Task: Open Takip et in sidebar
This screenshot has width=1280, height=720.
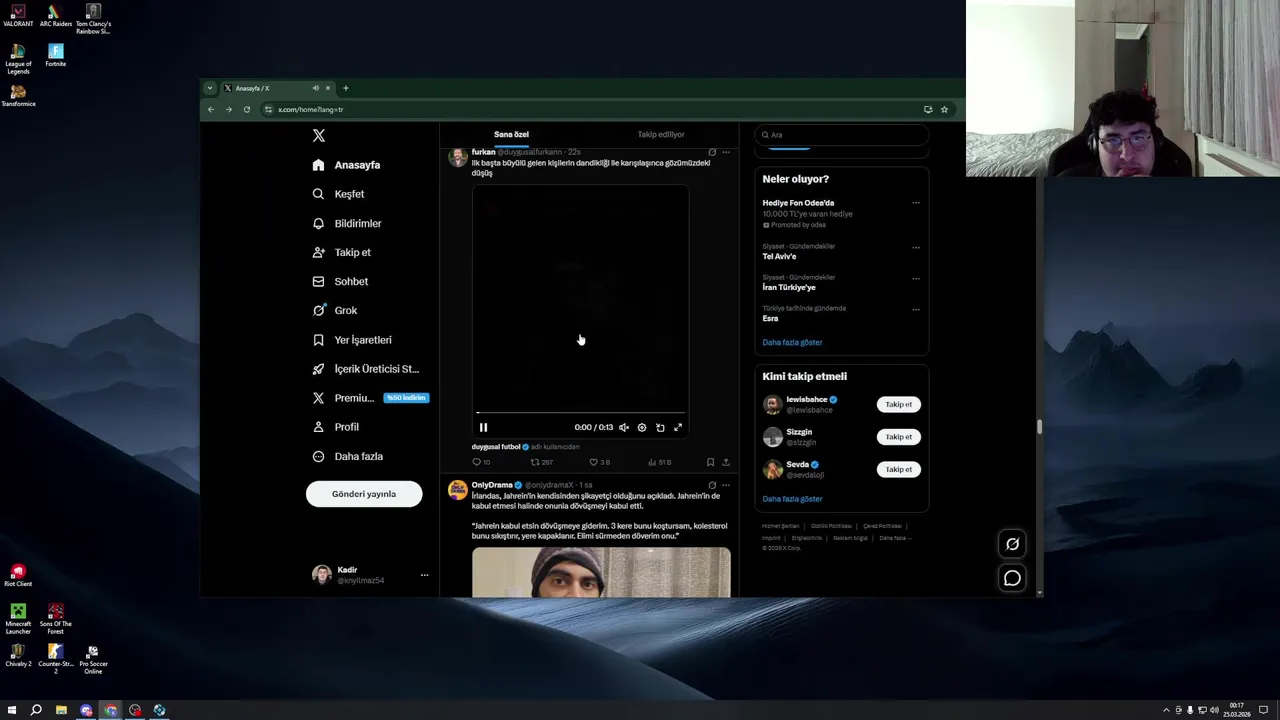Action: point(341,252)
